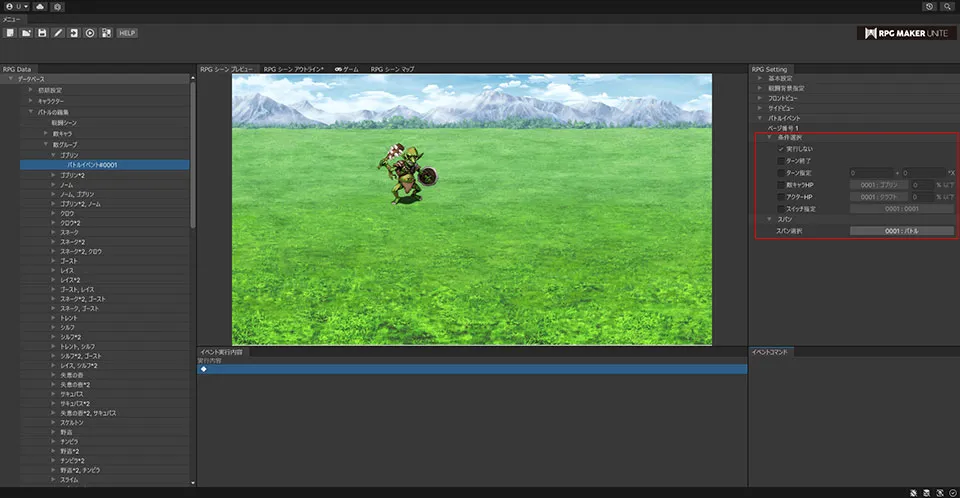Click the save floppy disk icon
This screenshot has width=960, height=498.
(42, 33)
